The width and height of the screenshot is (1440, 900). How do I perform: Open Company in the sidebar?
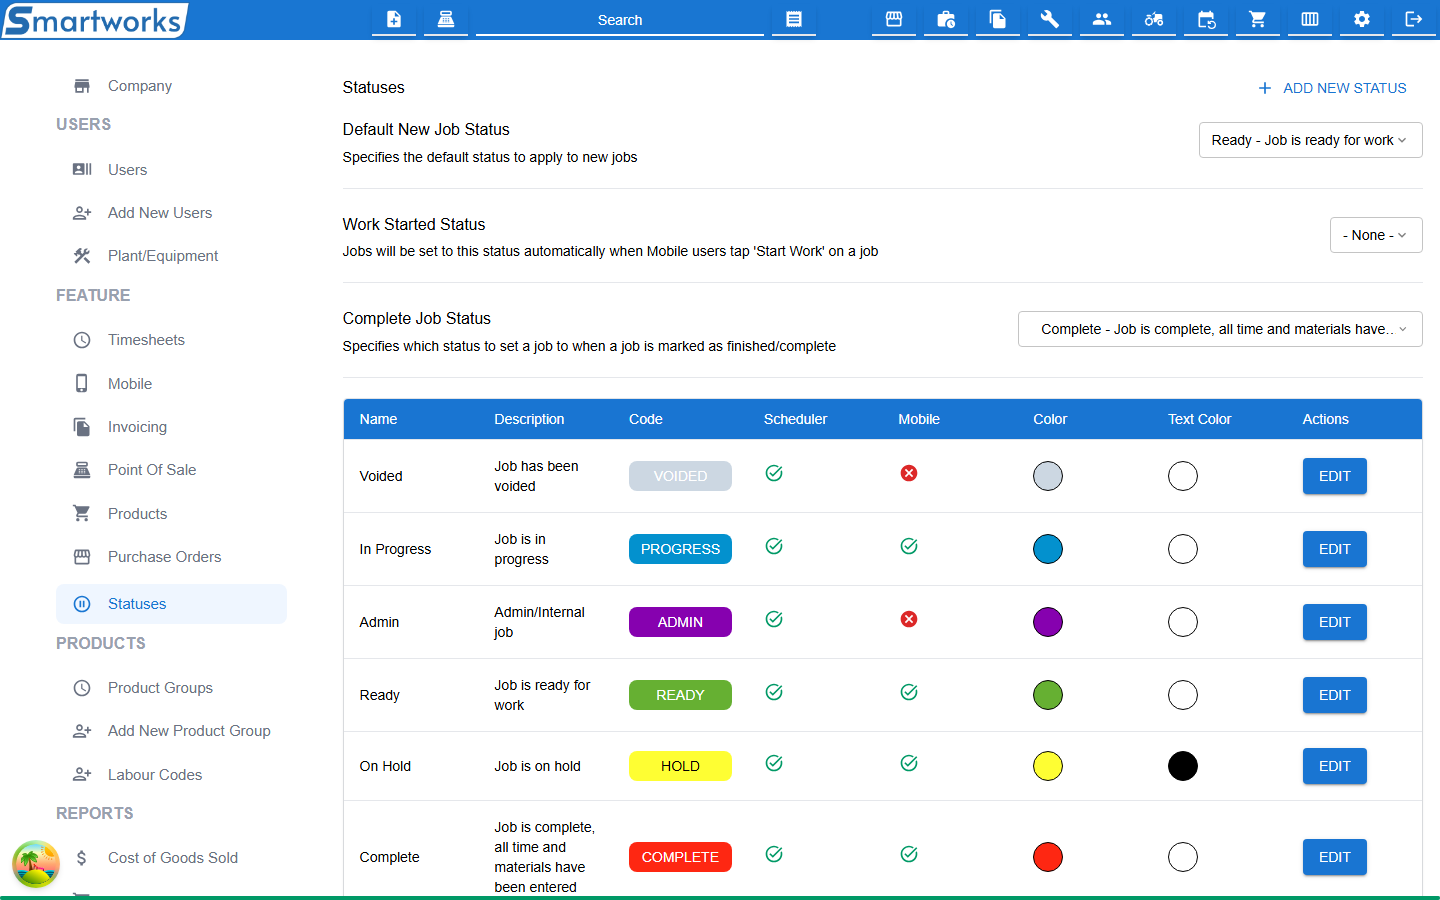140,86
